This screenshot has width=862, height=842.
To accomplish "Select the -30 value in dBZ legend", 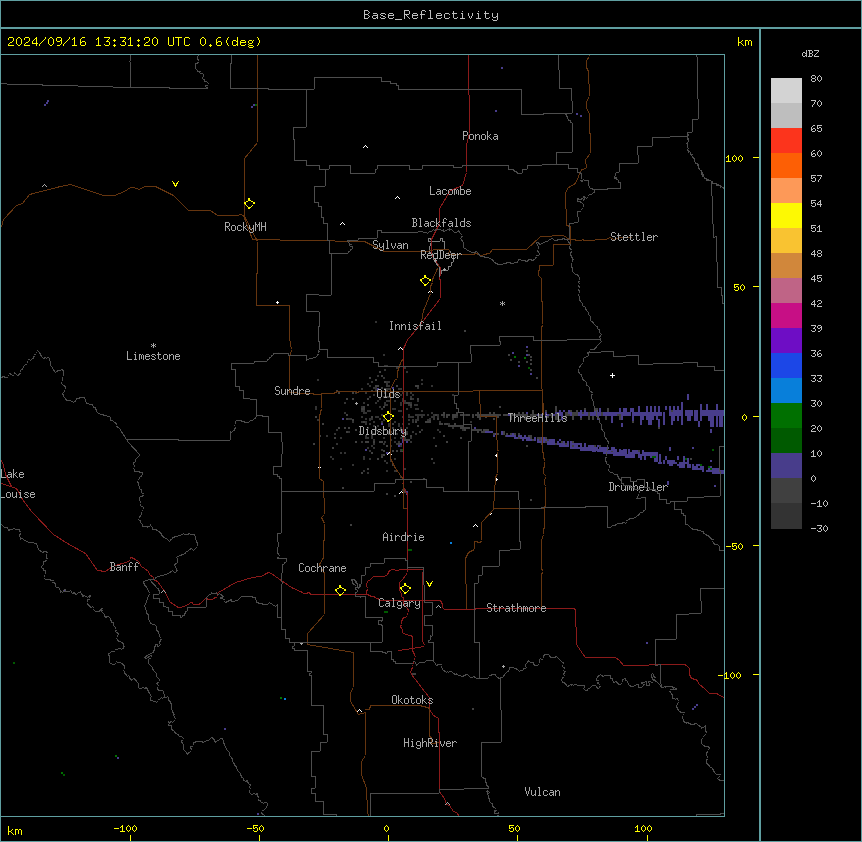I will [x=819, y=528].
